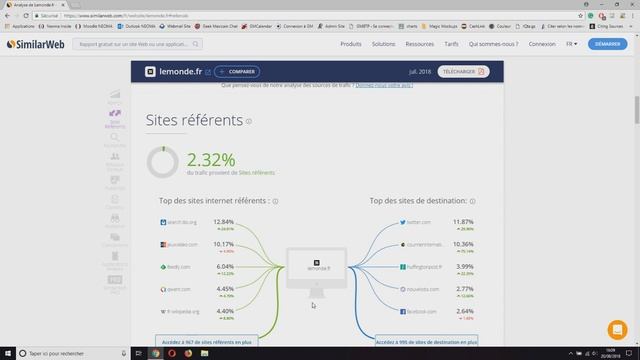Open Opera from the taskbar
This screenshot has height=360, width=640.
tap(172, 353)
